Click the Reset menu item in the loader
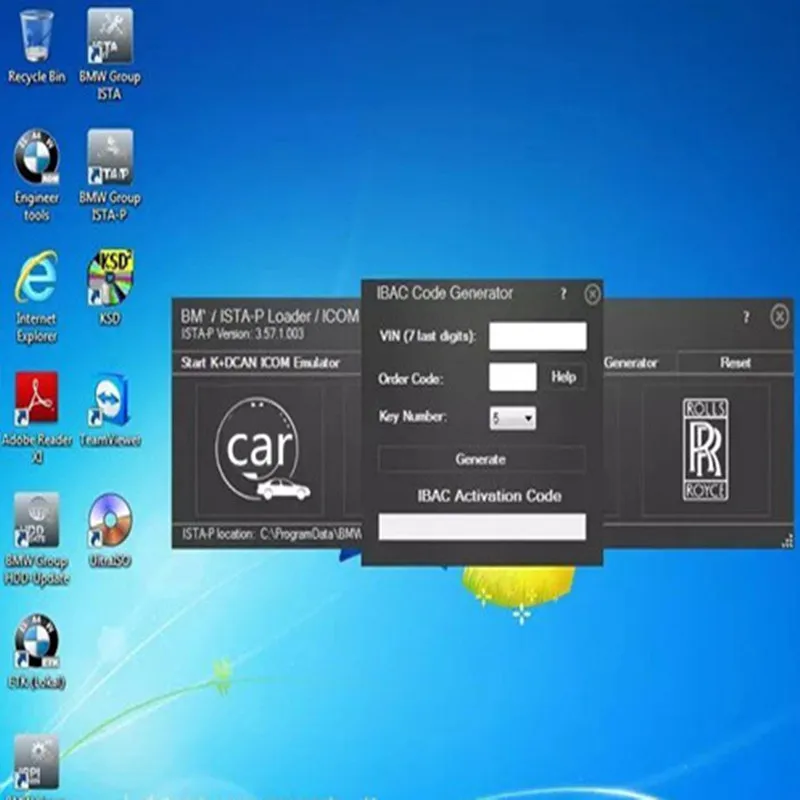Image resolution: width=800 pixels, height=800 pixels. pos(735,363)
